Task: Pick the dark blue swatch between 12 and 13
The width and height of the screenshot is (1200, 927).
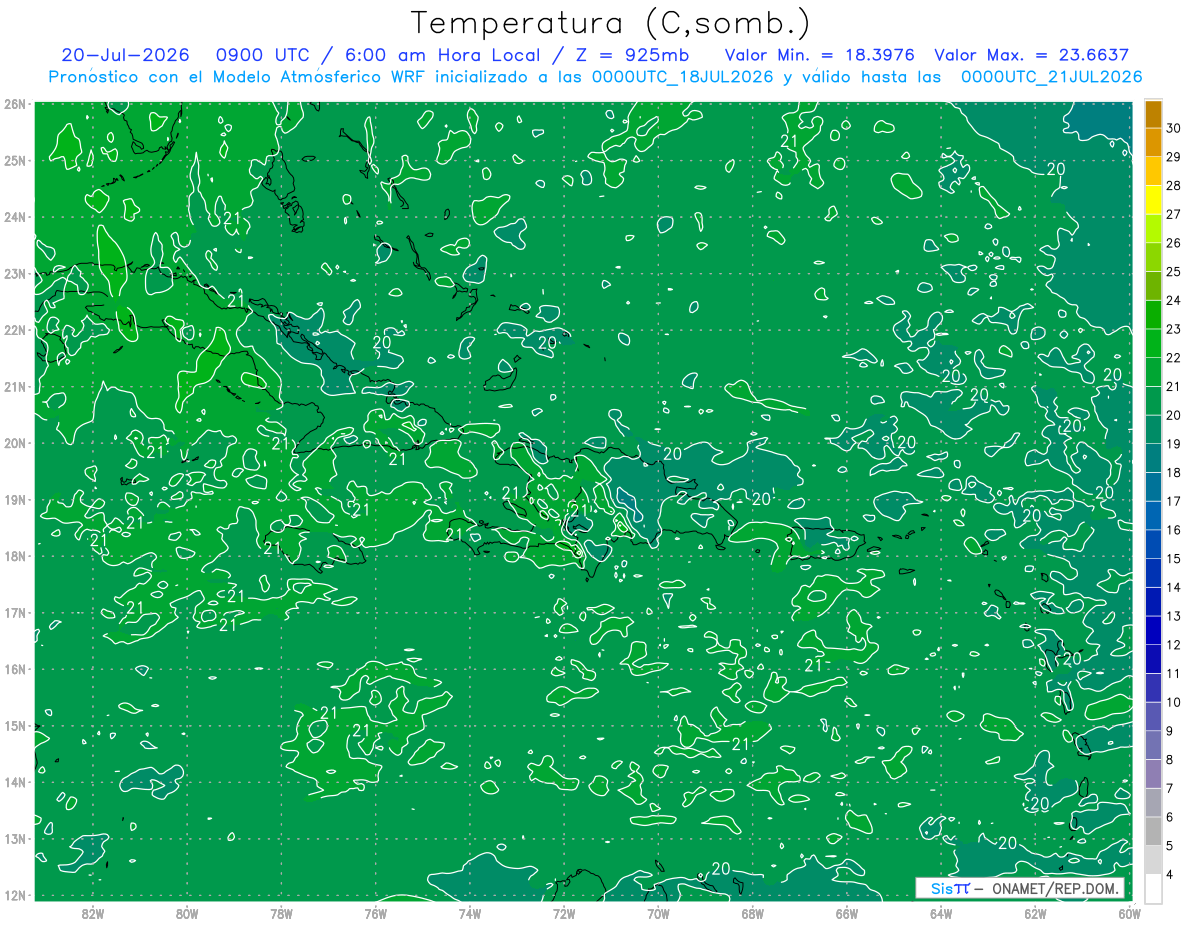Action: tap(1153, 630)
